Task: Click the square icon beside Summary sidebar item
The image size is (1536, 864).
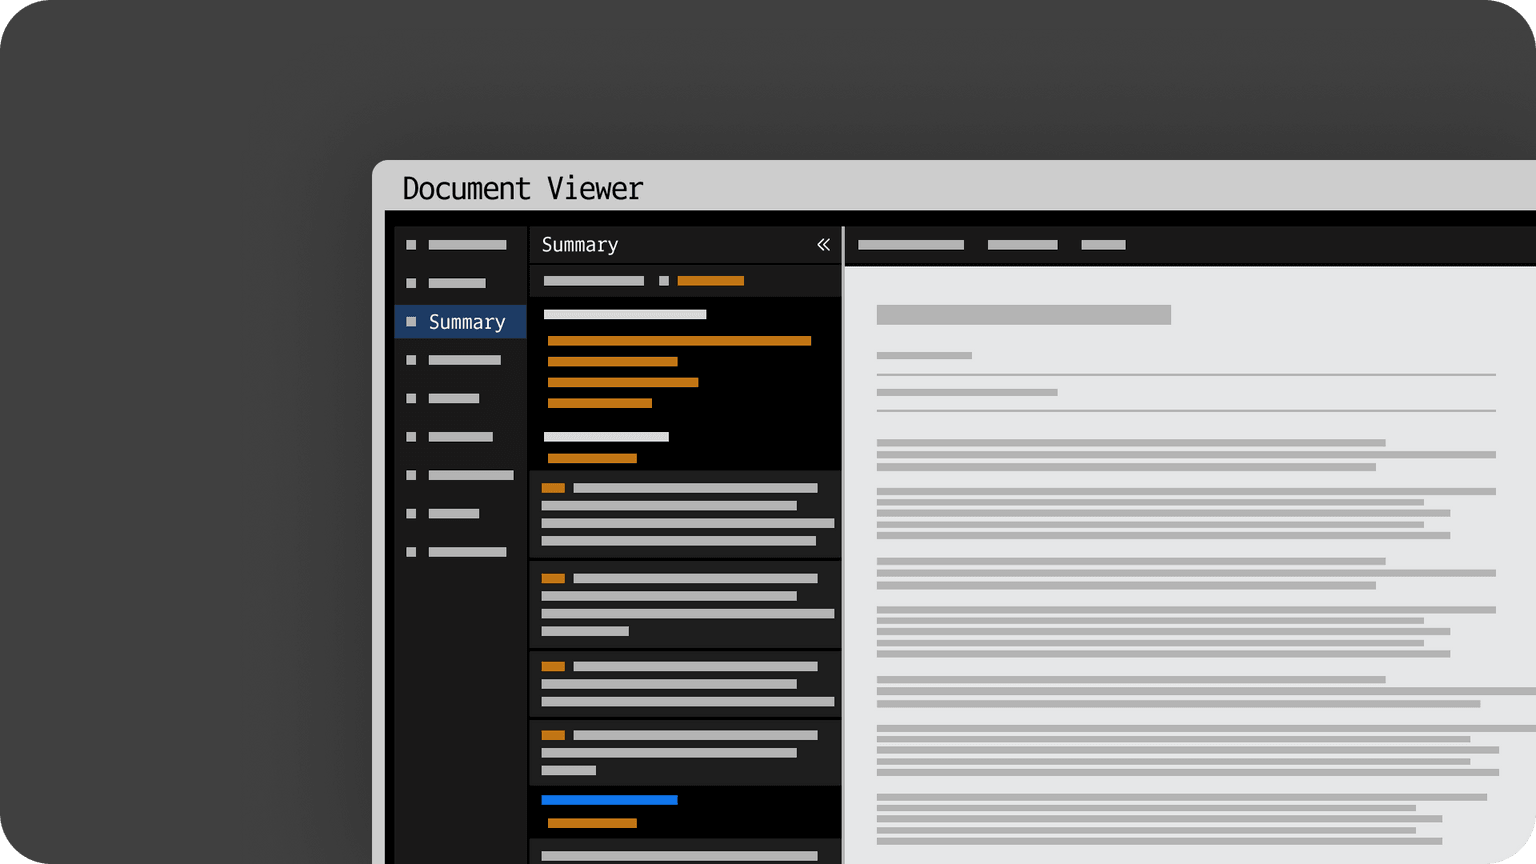Action: point(411,322)
